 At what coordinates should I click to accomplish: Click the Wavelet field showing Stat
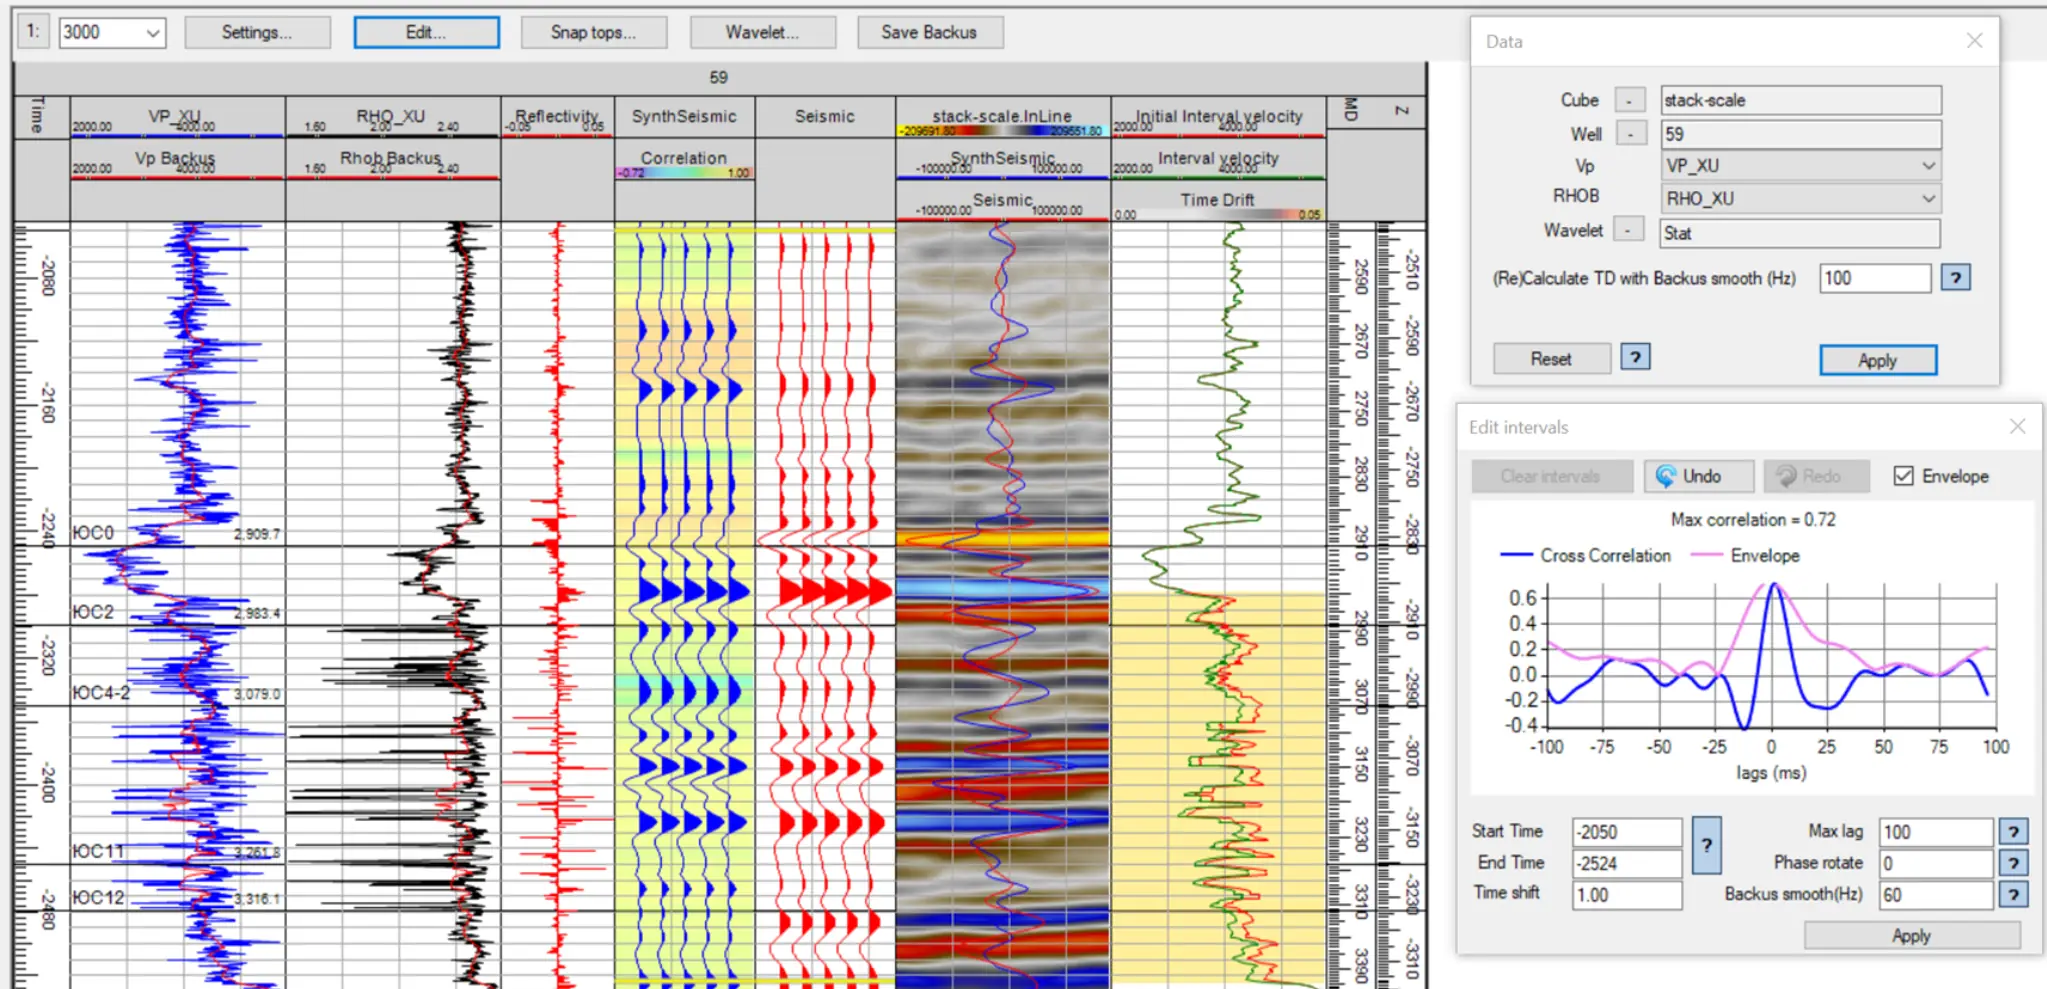(1800, 233)
